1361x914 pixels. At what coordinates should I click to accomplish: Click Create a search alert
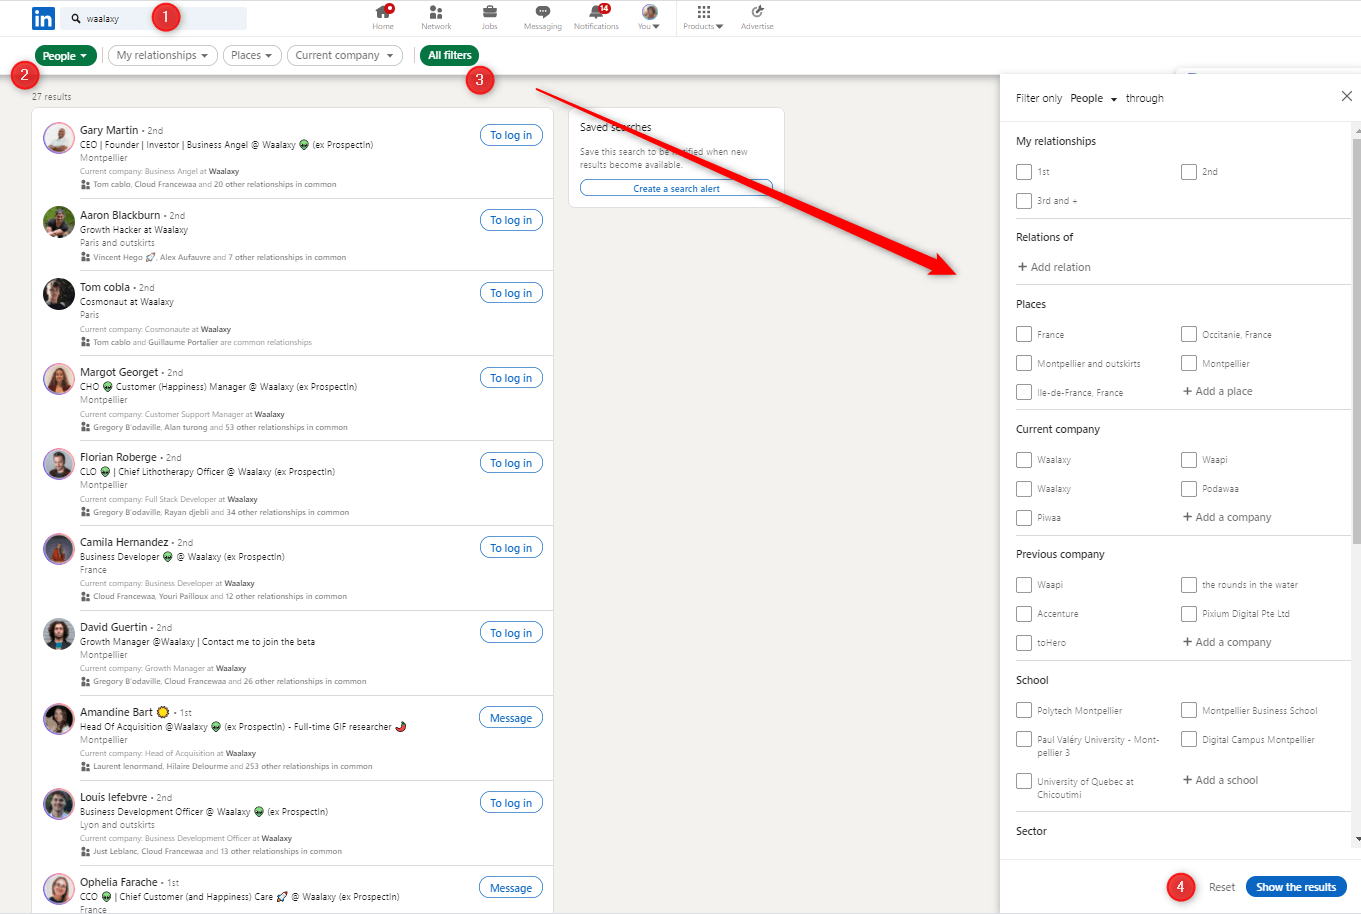677,188
